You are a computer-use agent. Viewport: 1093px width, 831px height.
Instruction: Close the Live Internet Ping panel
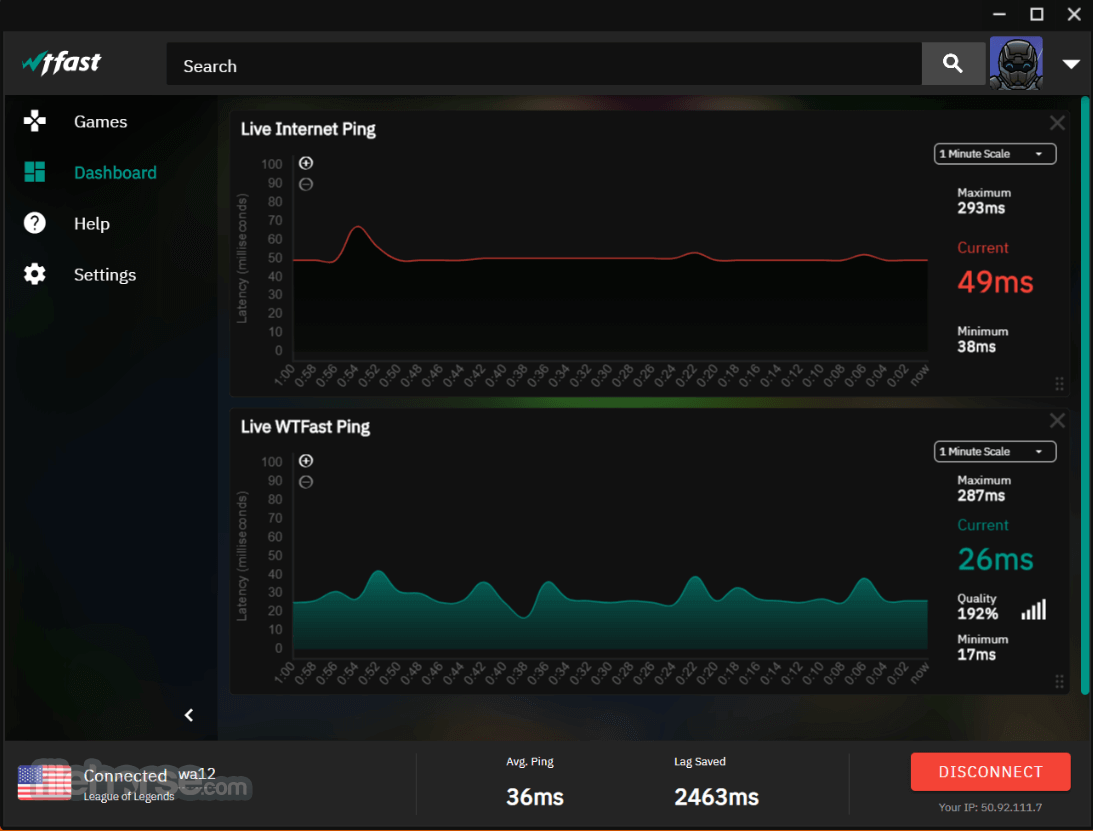[x=1057, y=123]
